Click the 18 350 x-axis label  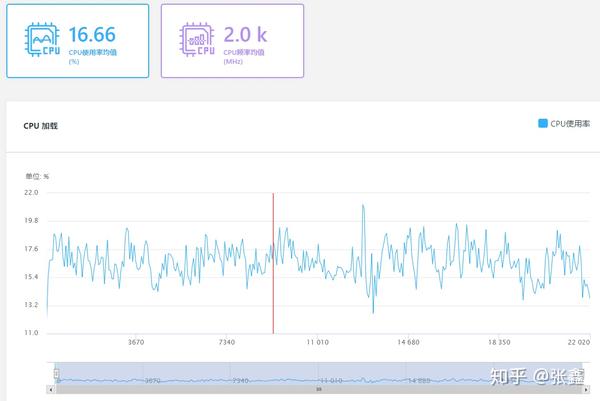tap(499, 342)
